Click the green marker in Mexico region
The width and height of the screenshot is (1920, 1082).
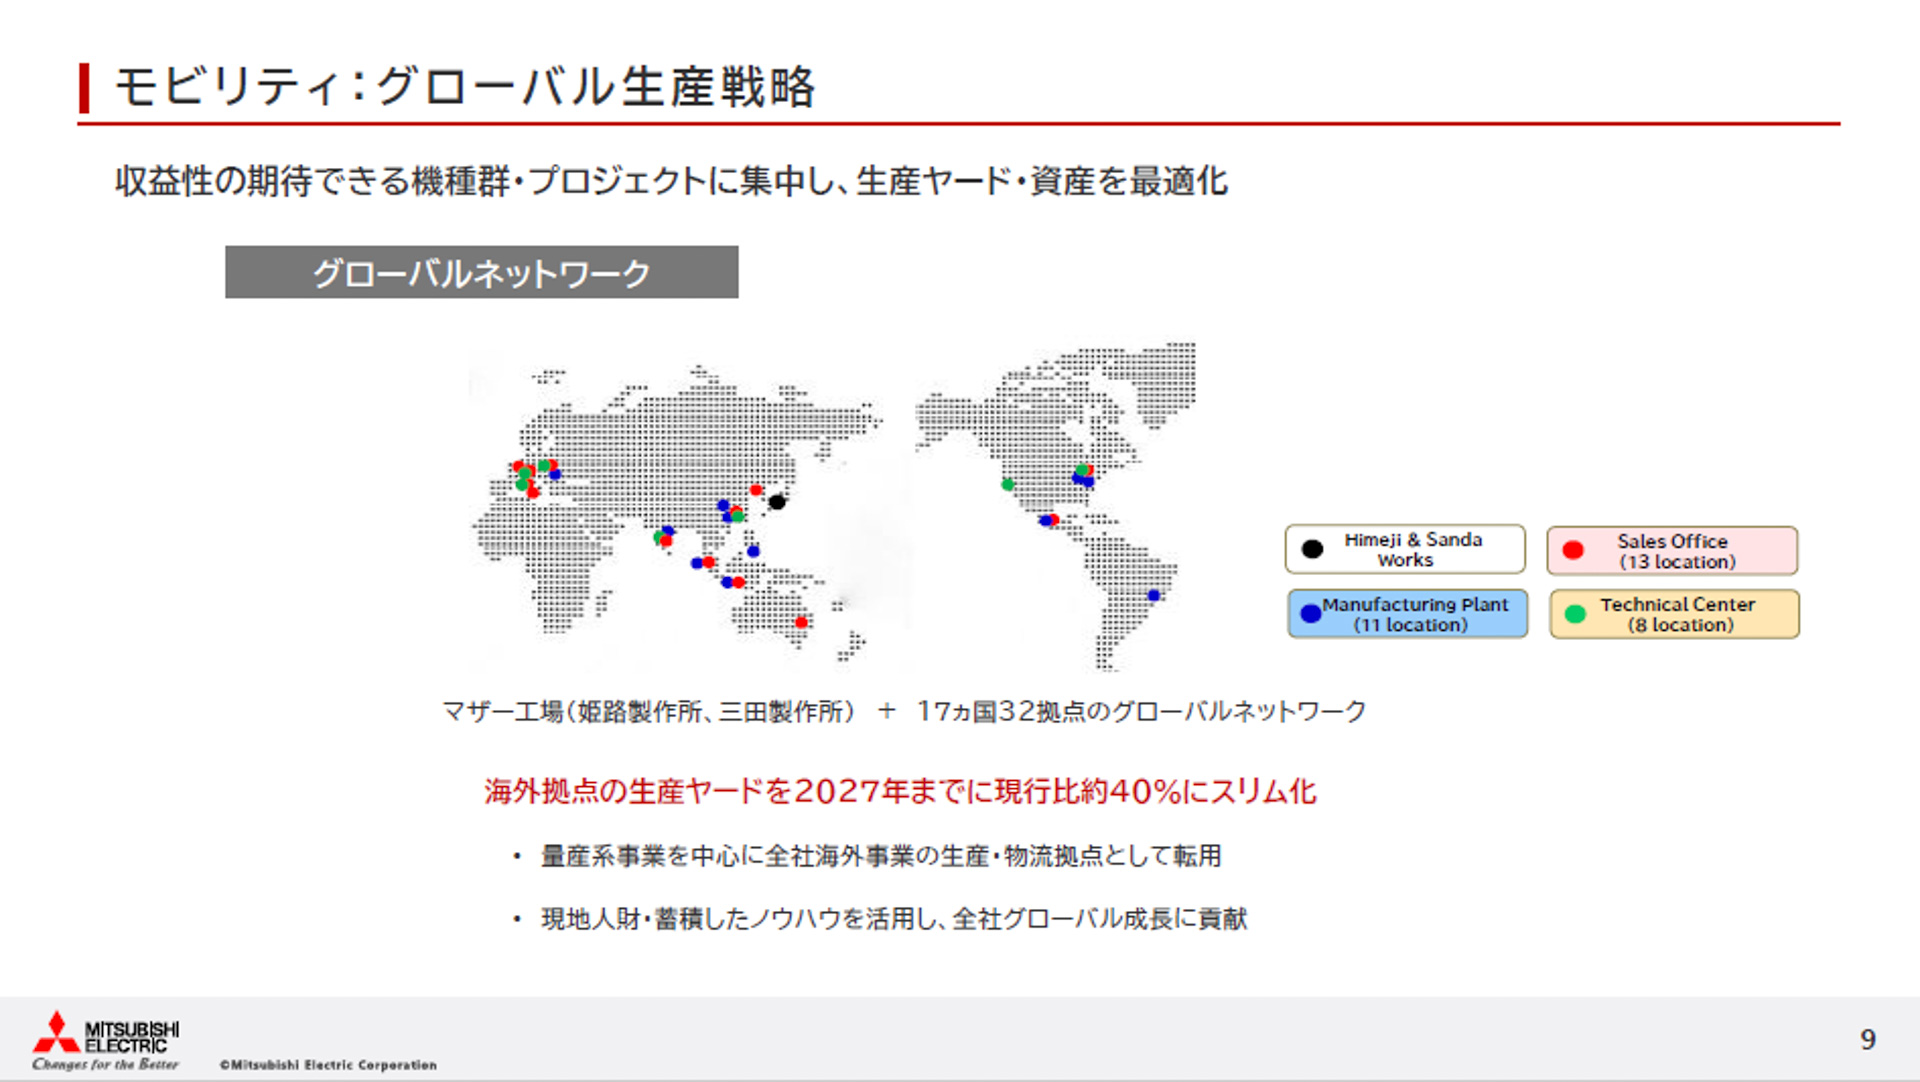(1007, 486)
